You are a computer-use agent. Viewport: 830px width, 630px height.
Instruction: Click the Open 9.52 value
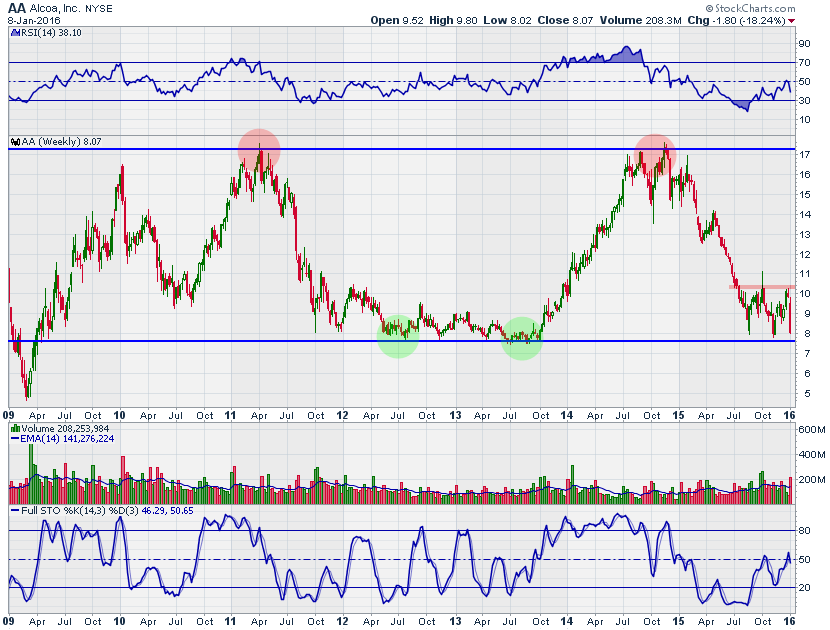[397, 21]
